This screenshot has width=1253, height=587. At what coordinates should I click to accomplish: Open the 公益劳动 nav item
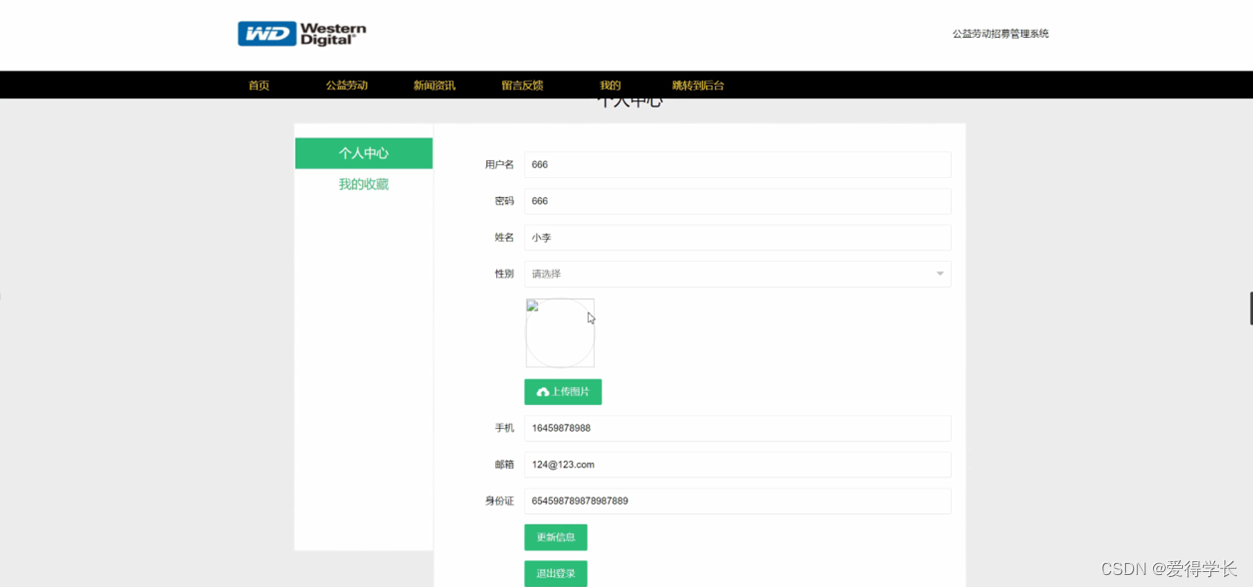[x=346, y=85]
